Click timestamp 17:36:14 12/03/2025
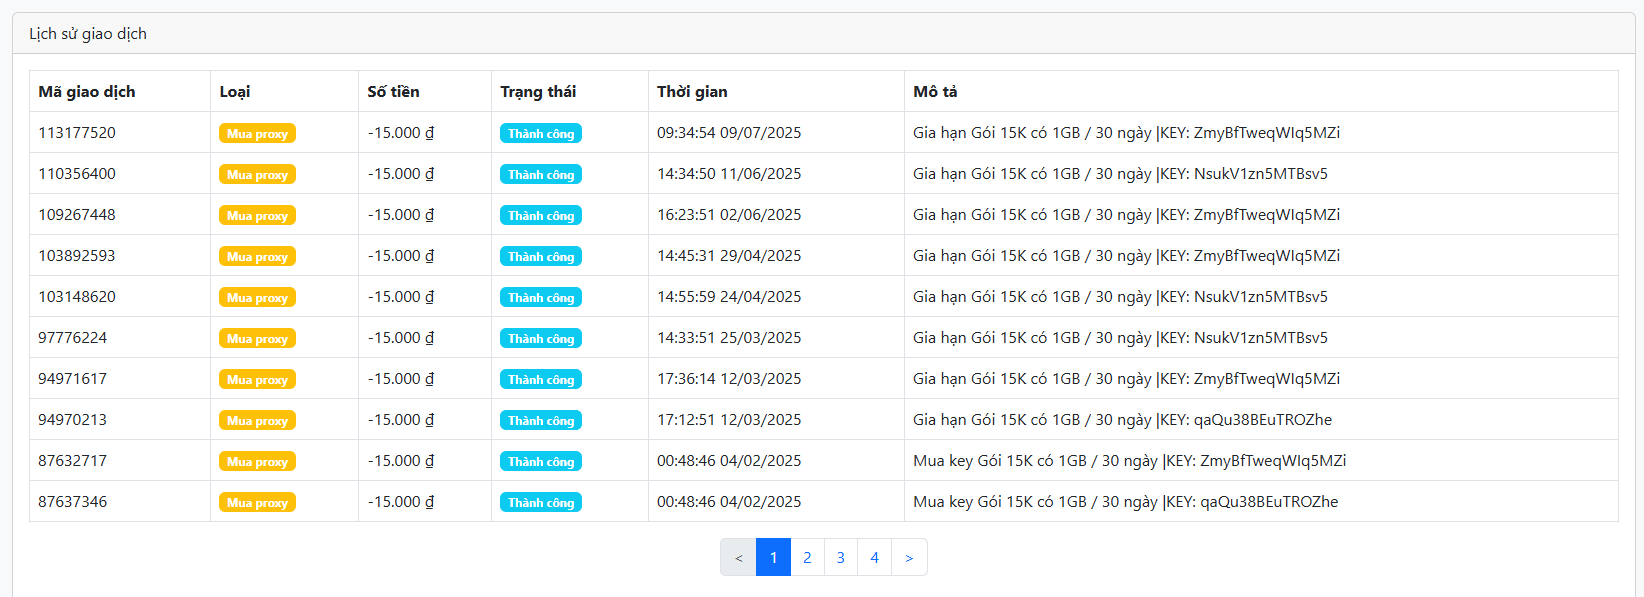The image size is (1644, 597). pos(729,378)
